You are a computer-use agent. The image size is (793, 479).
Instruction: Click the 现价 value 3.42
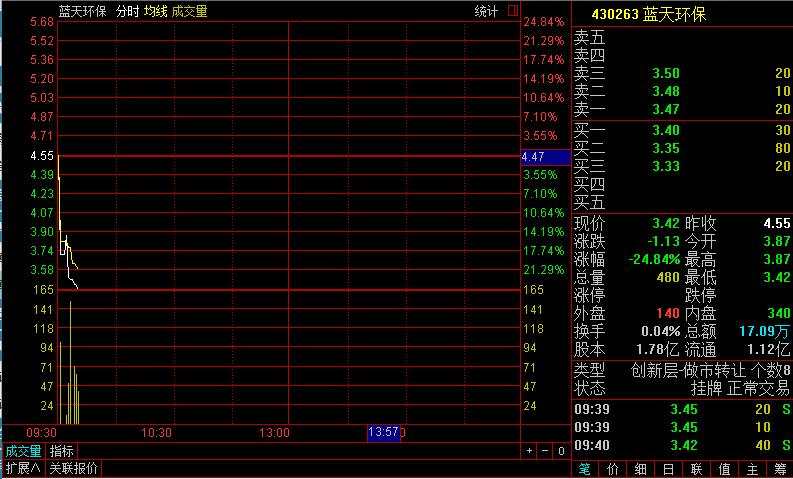(x=666, y=223)
